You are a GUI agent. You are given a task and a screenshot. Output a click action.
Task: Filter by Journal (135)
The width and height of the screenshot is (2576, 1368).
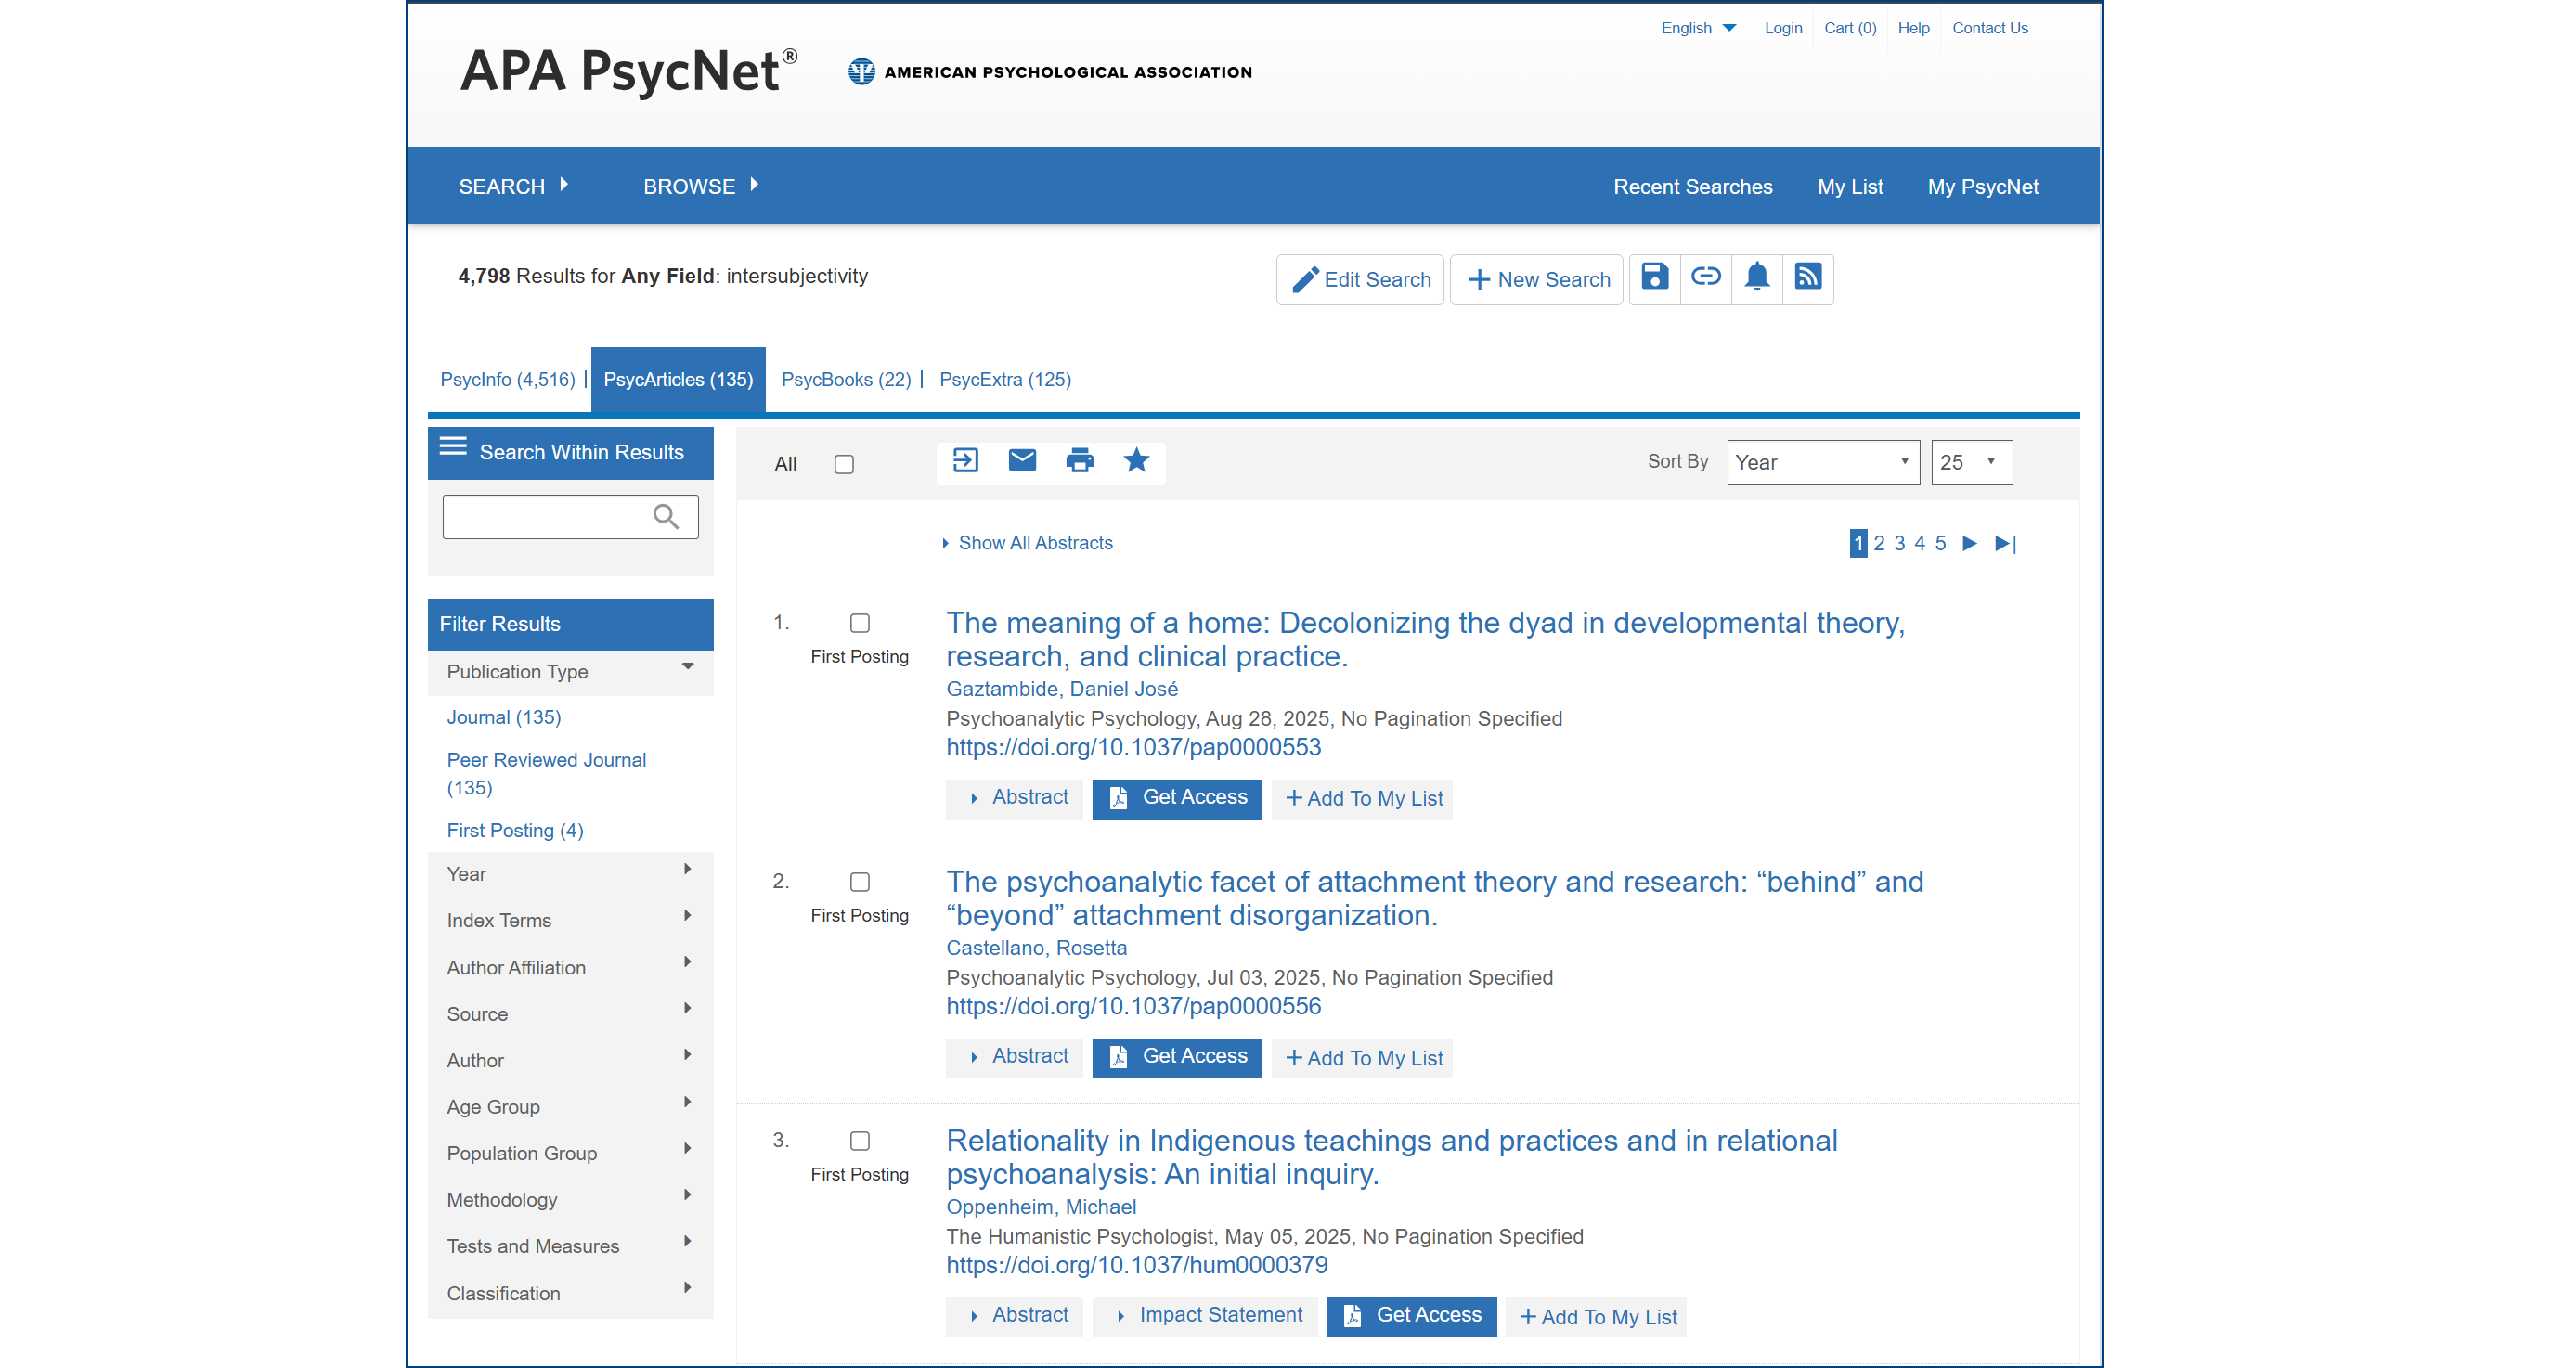point(504,717)
